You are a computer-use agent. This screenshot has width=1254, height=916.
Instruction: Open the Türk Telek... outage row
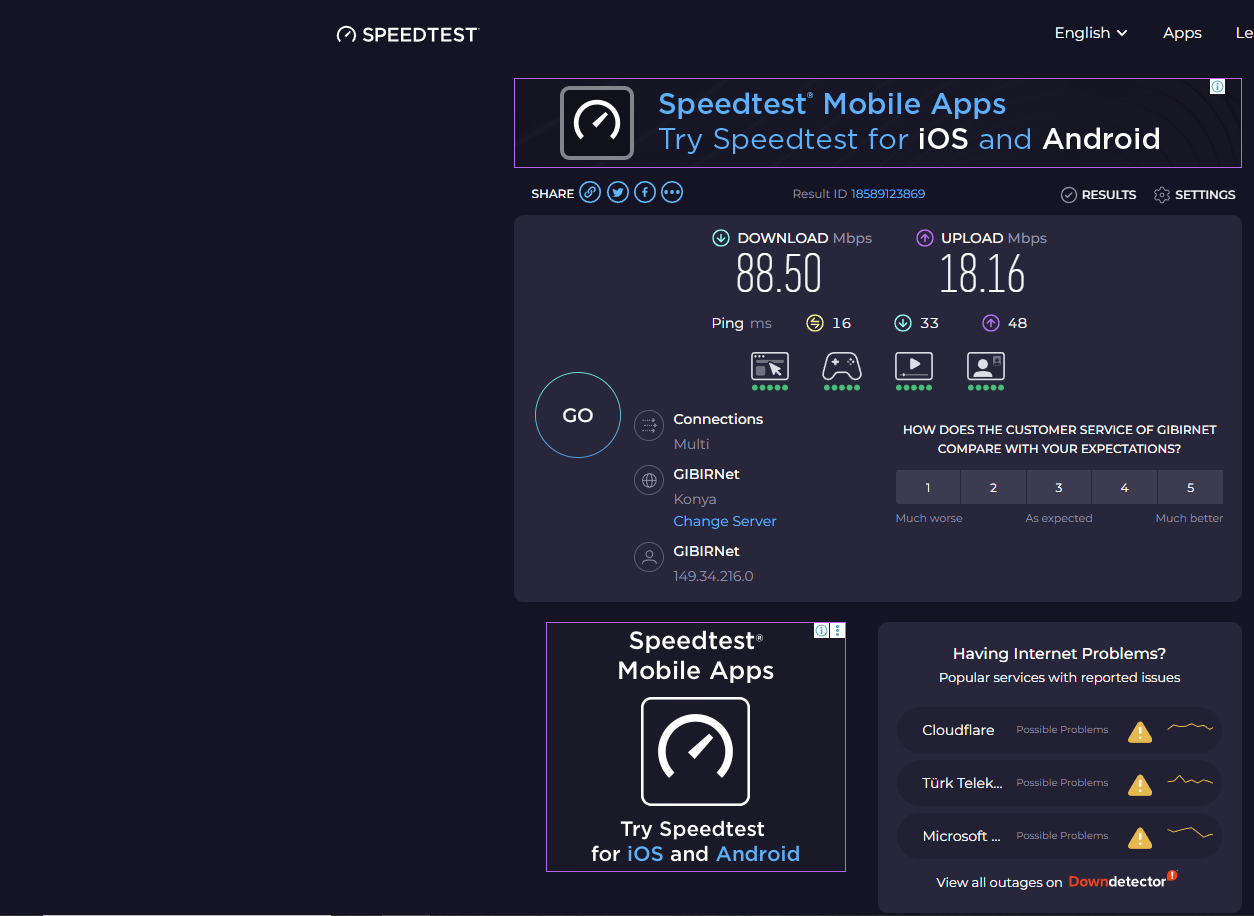[x=1060, y=784]
